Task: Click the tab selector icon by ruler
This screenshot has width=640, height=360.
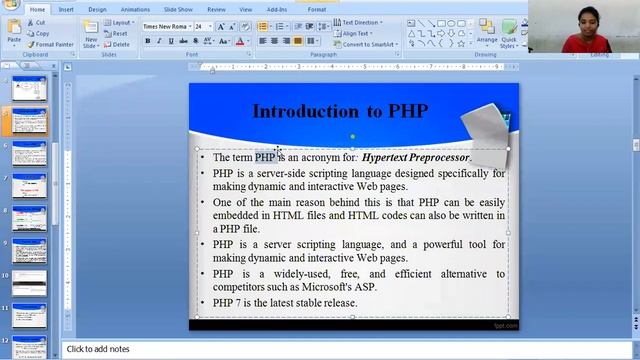Action: tap(68, 67)
